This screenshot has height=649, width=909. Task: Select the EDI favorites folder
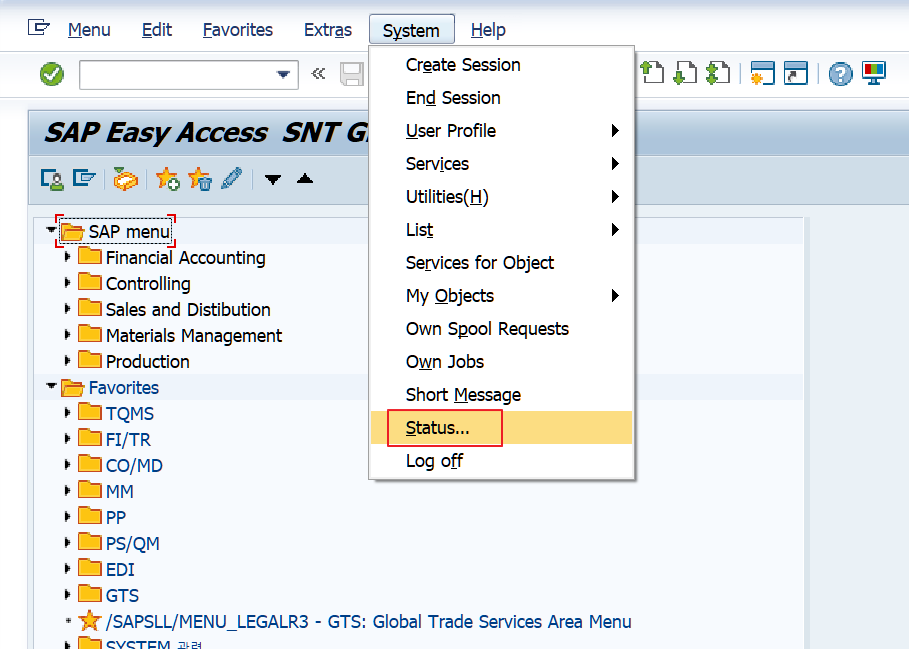pos(120,570)
